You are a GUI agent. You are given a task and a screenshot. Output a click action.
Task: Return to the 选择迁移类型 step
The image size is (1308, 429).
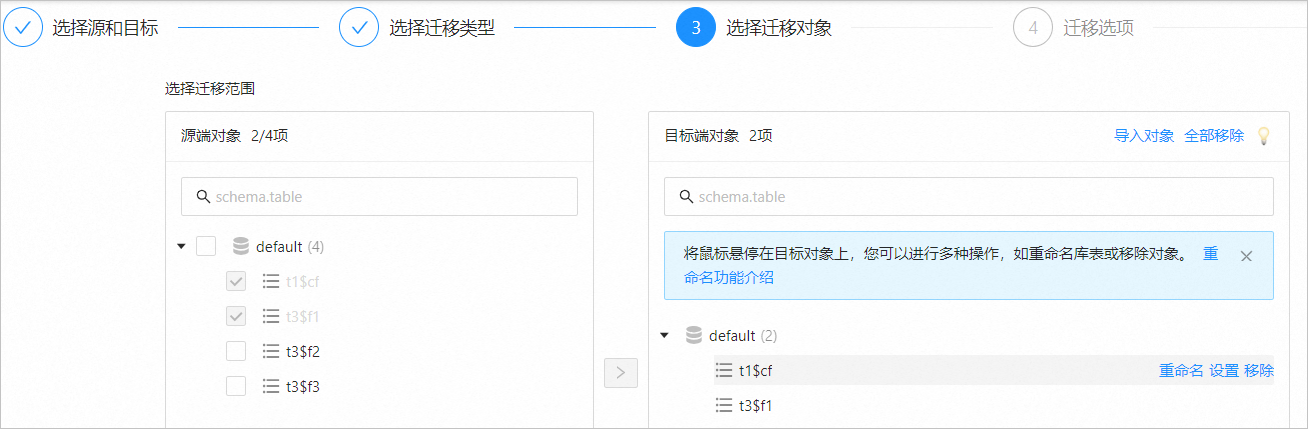pos(359,28)
